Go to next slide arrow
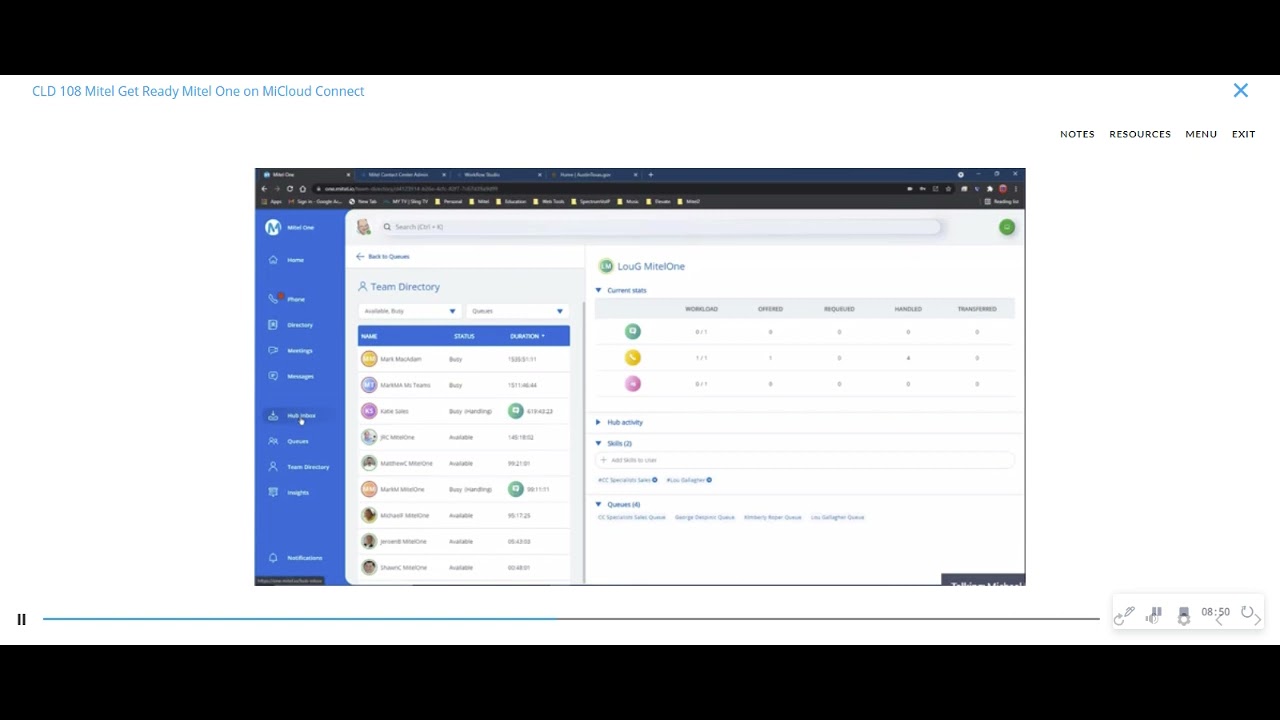 (x=1257, y=620)
